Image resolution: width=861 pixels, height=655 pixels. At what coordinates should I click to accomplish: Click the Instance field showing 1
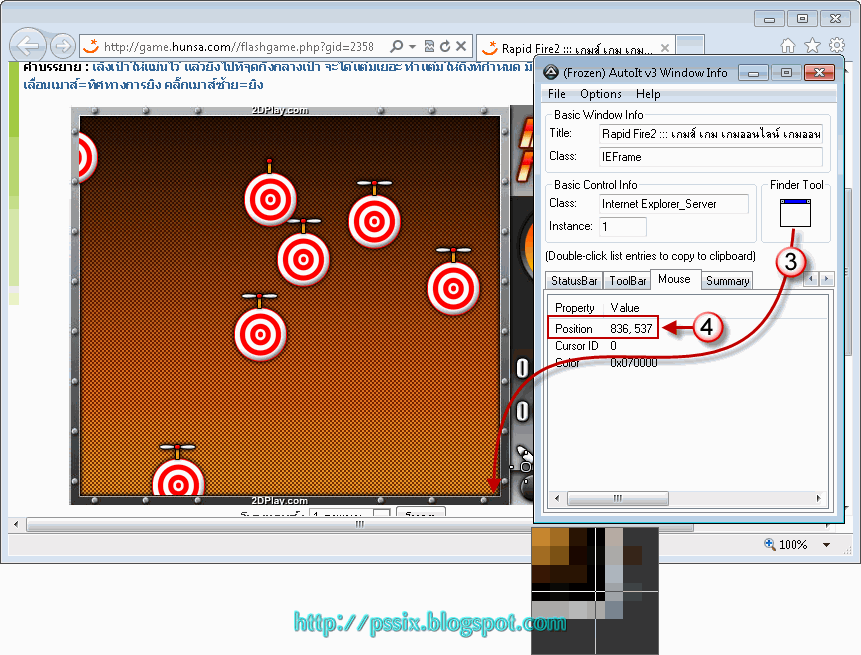pos(623,227)
